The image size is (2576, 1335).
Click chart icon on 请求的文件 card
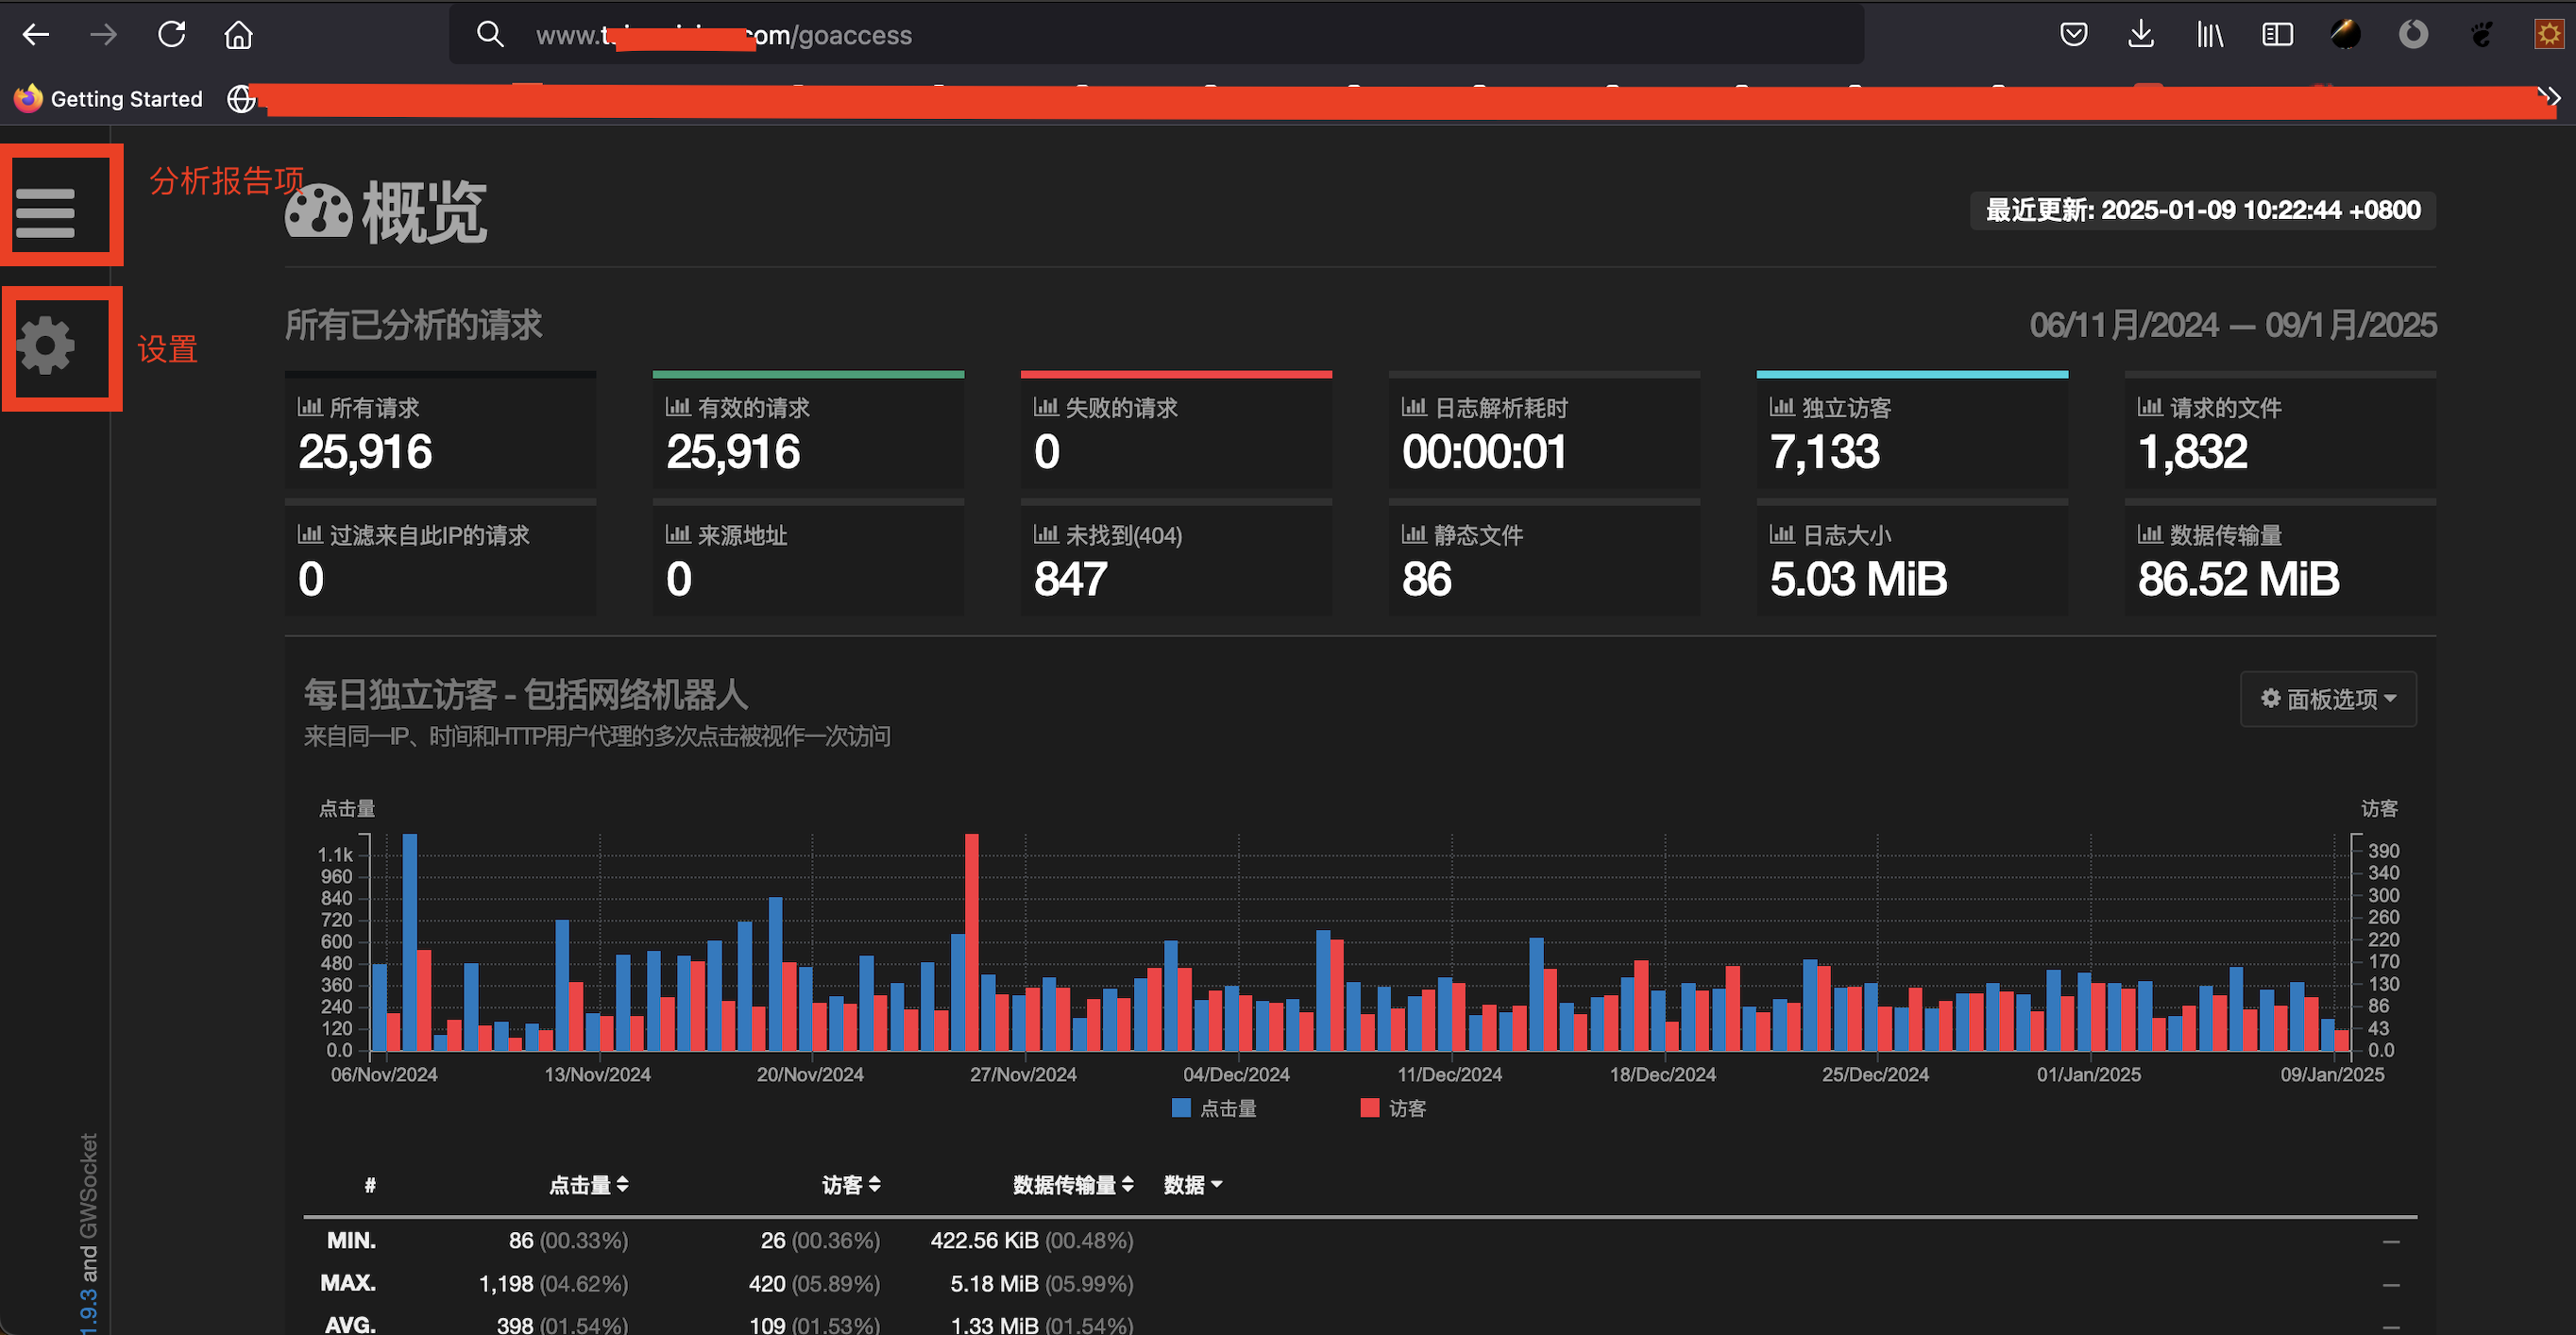2150,407
